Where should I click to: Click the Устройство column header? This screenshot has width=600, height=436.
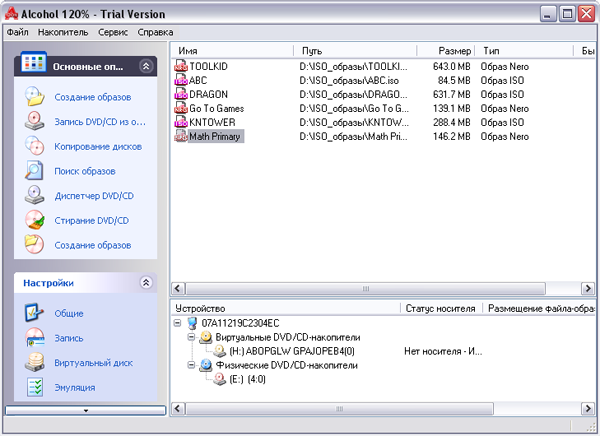point(285,308)
